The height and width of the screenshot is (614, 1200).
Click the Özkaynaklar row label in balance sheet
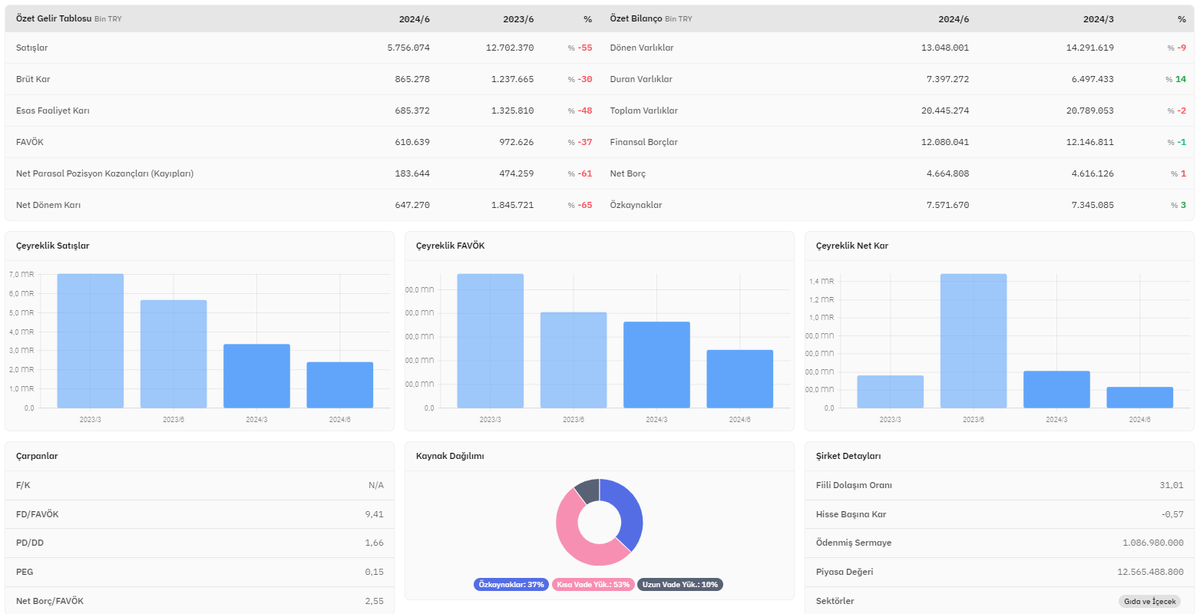[636, 205]
